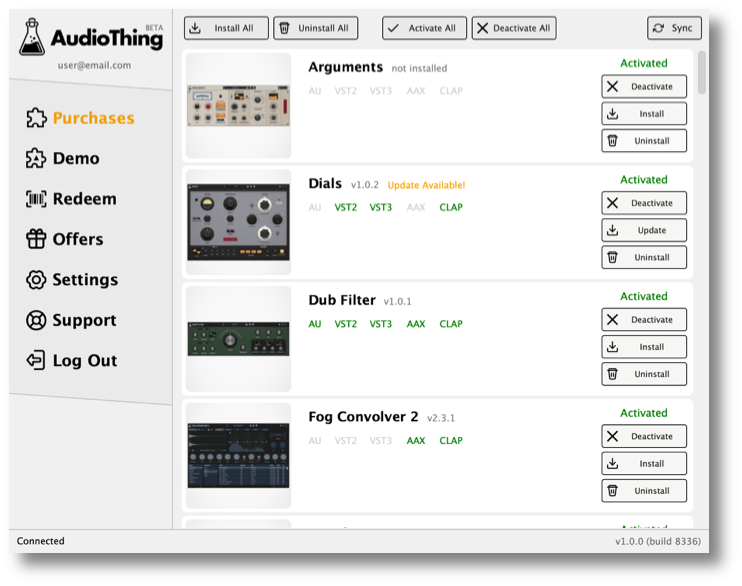This screenshot has height=586, width=742.
Task: Click the Dub Filter AU format label
Action: [315, 324]
